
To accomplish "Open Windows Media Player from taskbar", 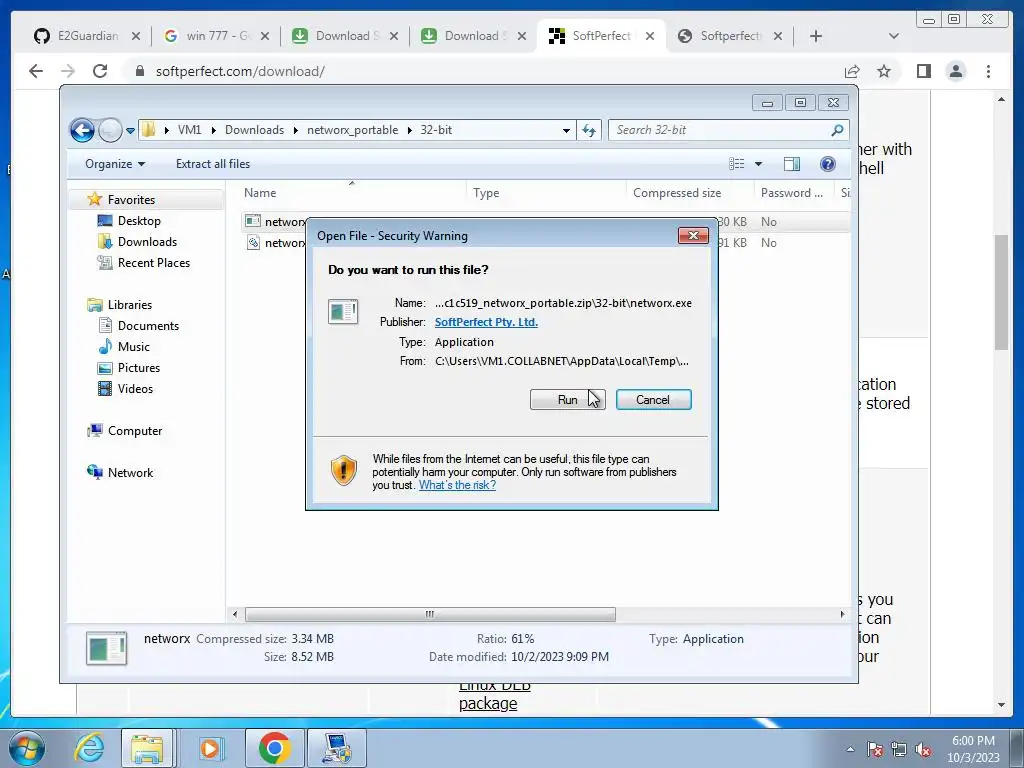I will pyautogui.click(x=210, y=748).
